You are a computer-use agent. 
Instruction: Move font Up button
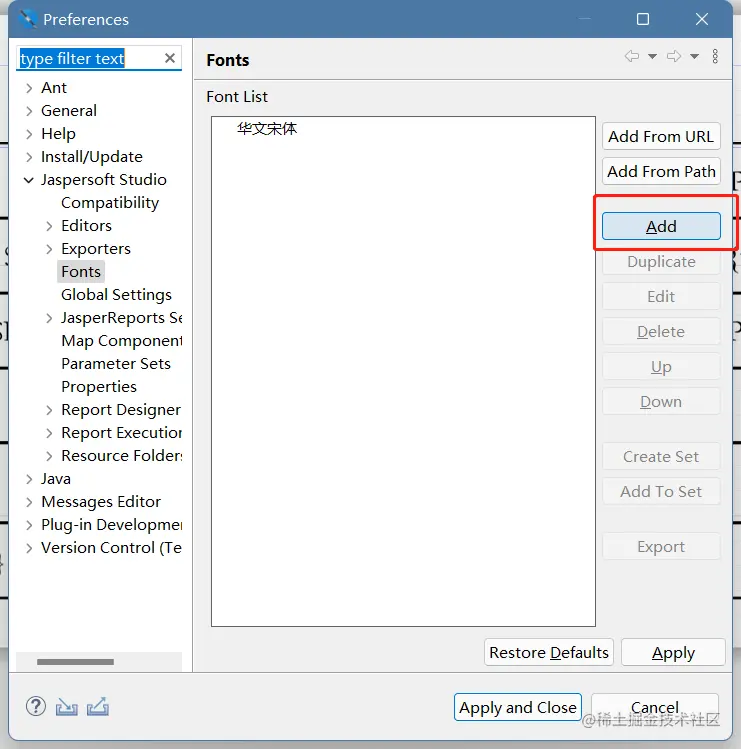[x=661, y=366]
